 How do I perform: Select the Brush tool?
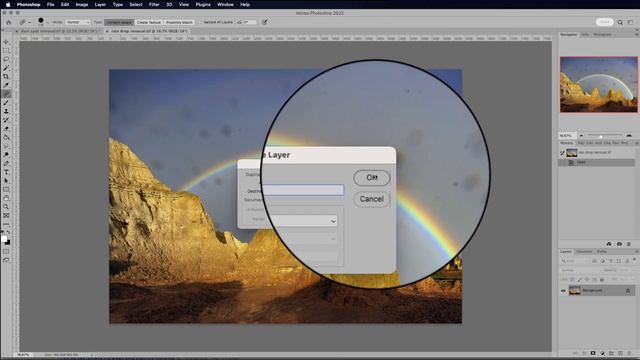(x=6, y=102)
